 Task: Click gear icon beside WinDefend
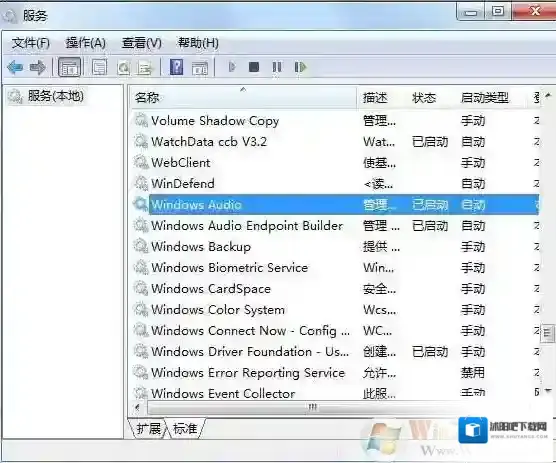coord(141,184)
